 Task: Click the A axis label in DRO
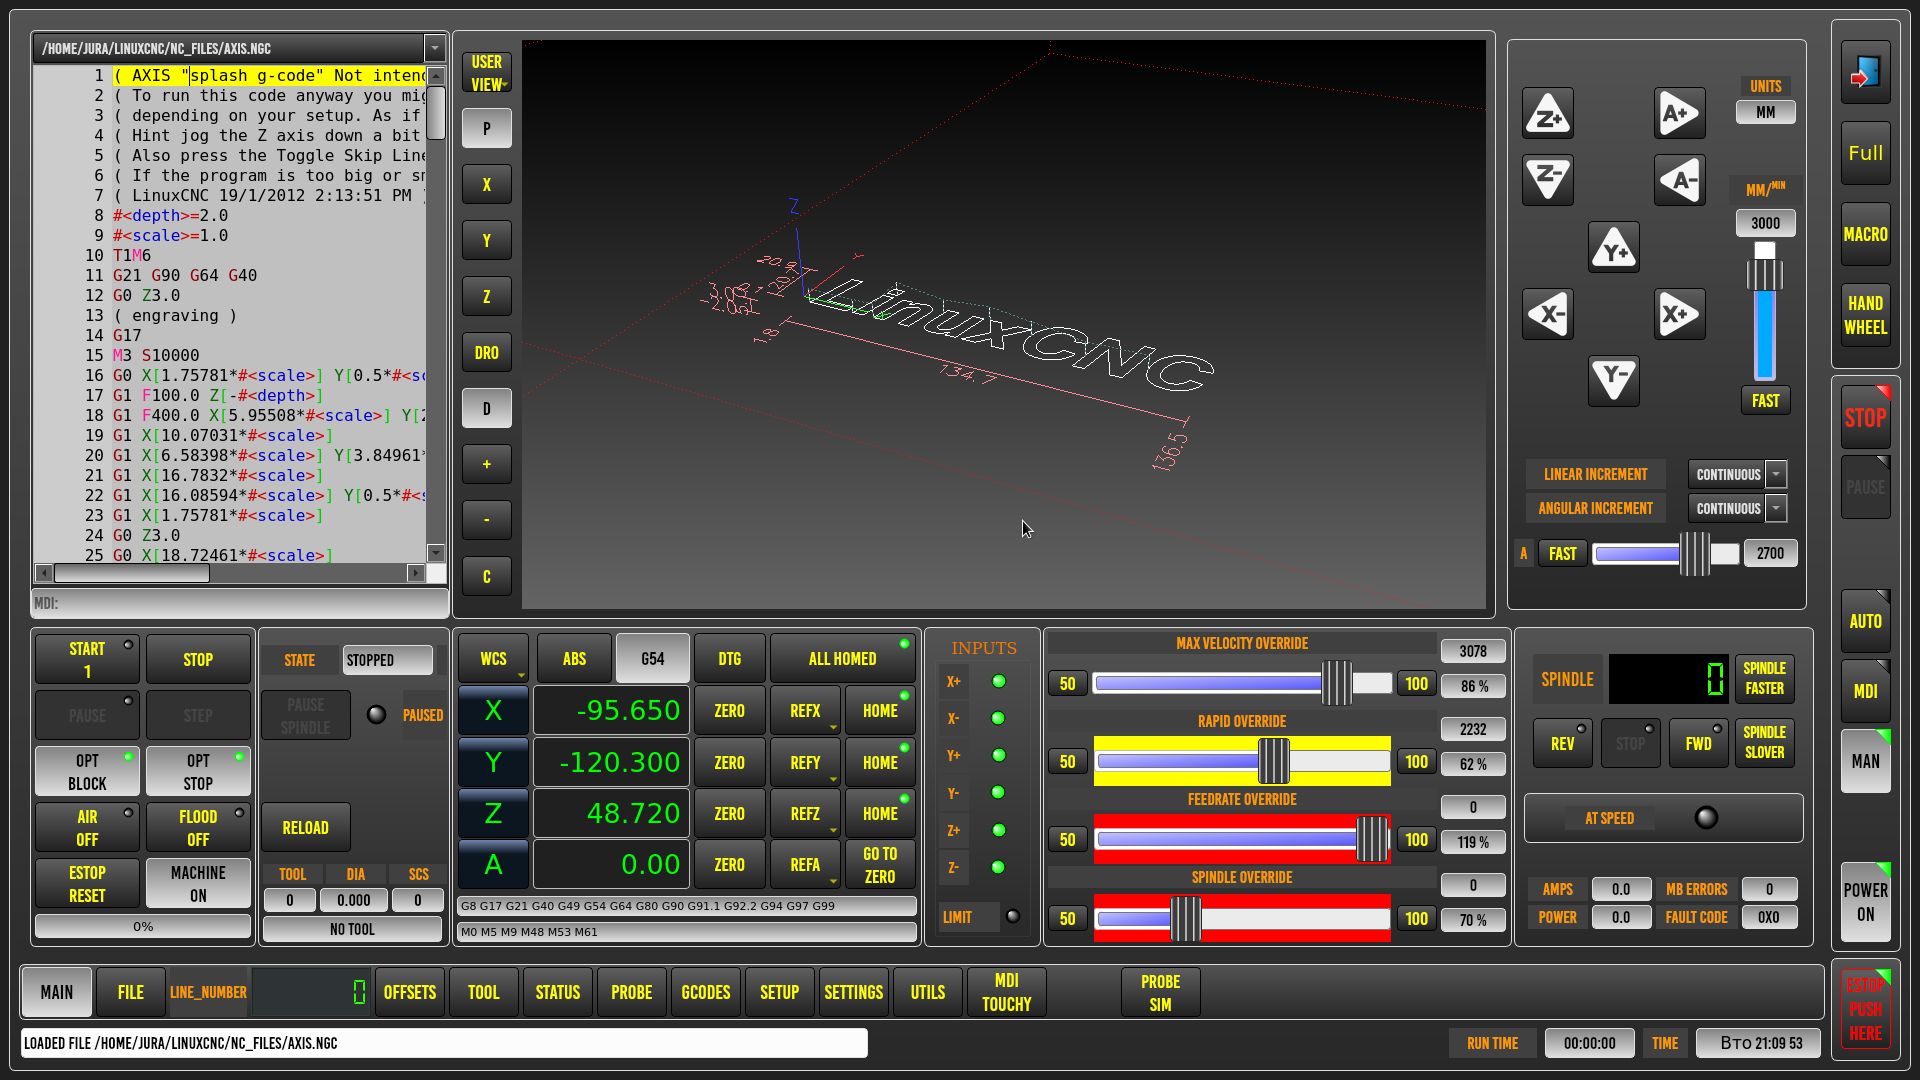pos(493,864)
